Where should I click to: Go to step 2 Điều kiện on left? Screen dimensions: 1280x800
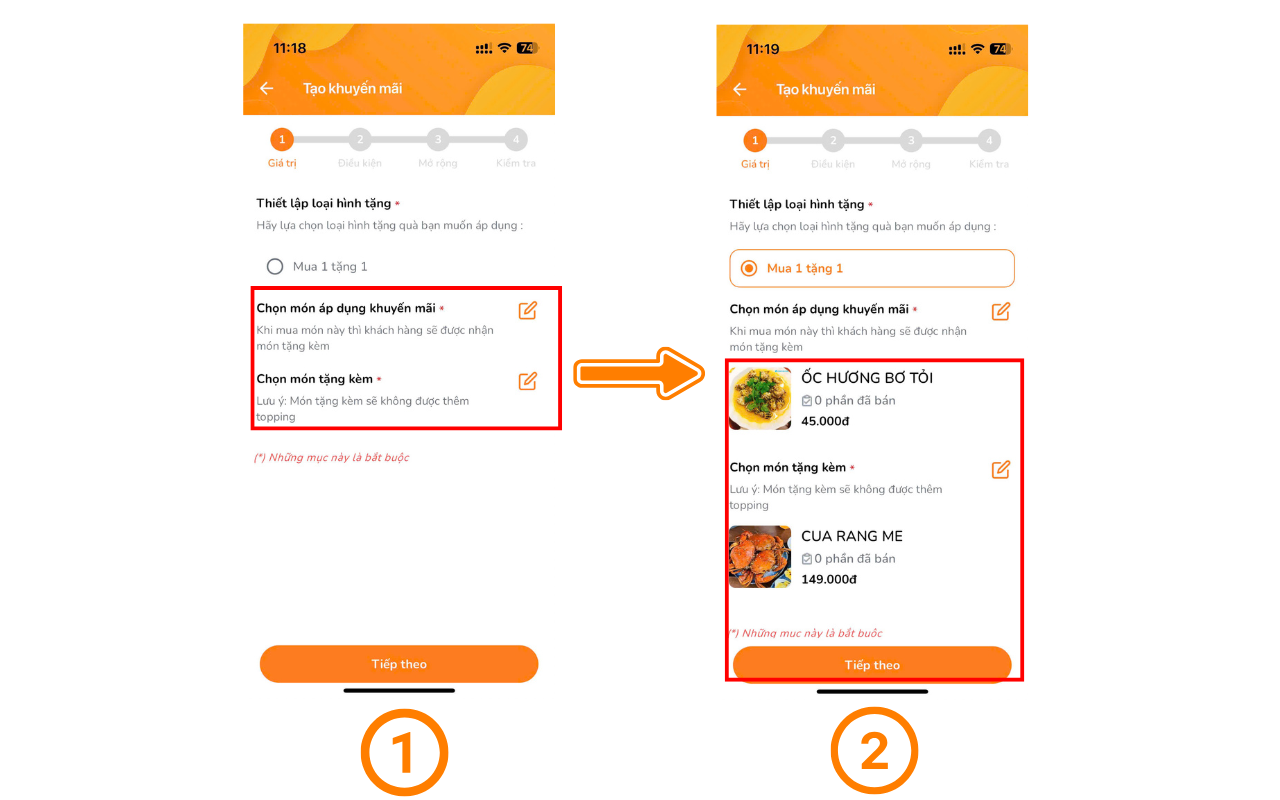click(359, 140)
